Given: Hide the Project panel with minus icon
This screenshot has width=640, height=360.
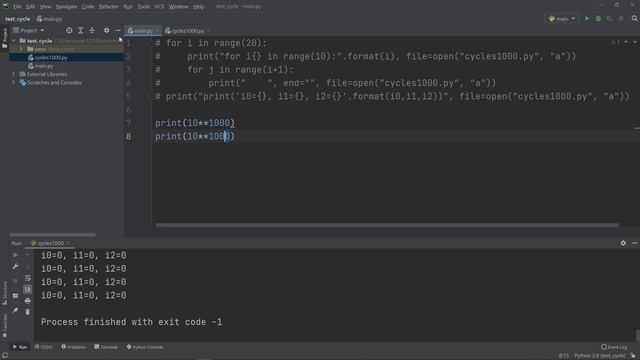Looking at the screenshot, I should click(x=118, y=31).
